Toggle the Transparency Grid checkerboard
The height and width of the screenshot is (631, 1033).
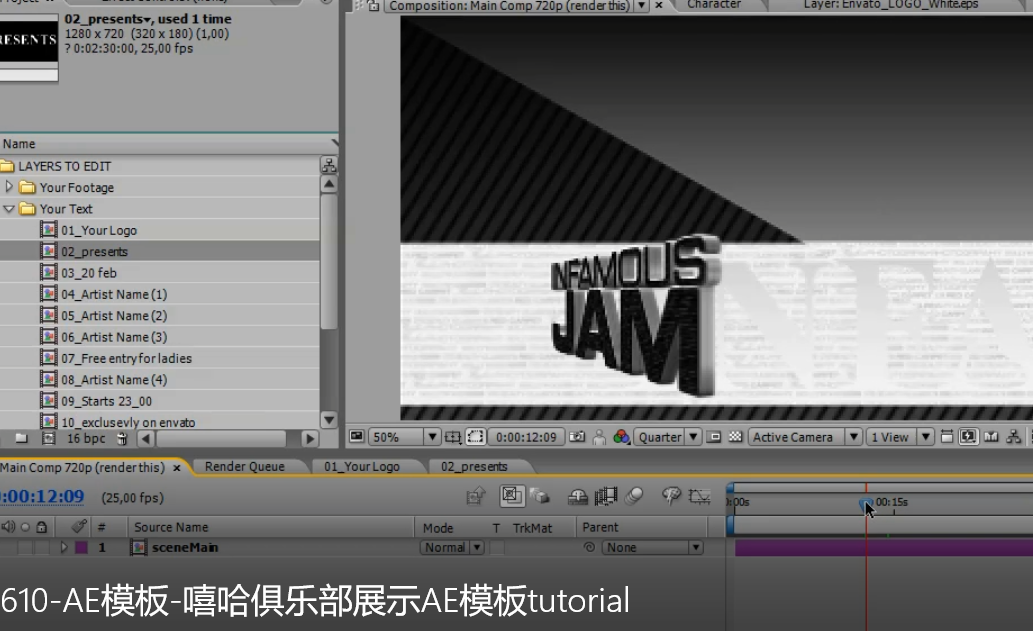tap(735, 437)
